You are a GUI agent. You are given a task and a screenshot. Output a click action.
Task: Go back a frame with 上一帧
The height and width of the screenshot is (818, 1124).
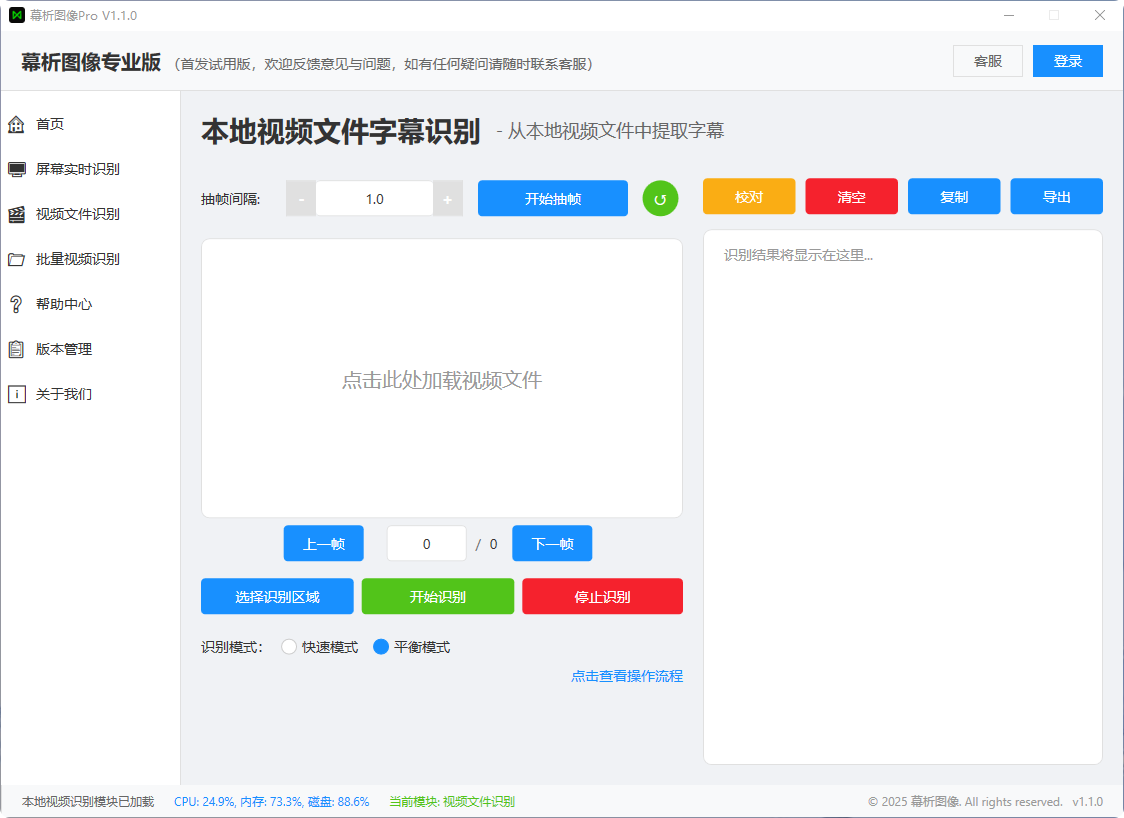coord(323,543)
